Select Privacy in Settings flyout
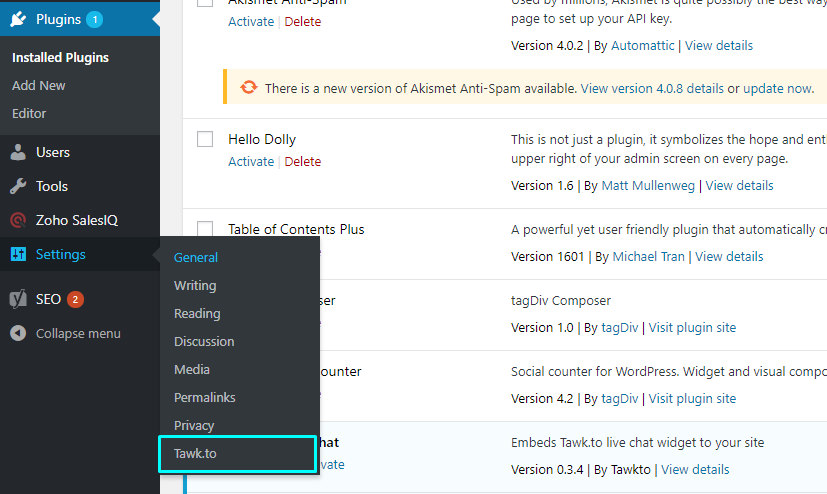Screen dimensions: 827x494 (x=194, y=425)
